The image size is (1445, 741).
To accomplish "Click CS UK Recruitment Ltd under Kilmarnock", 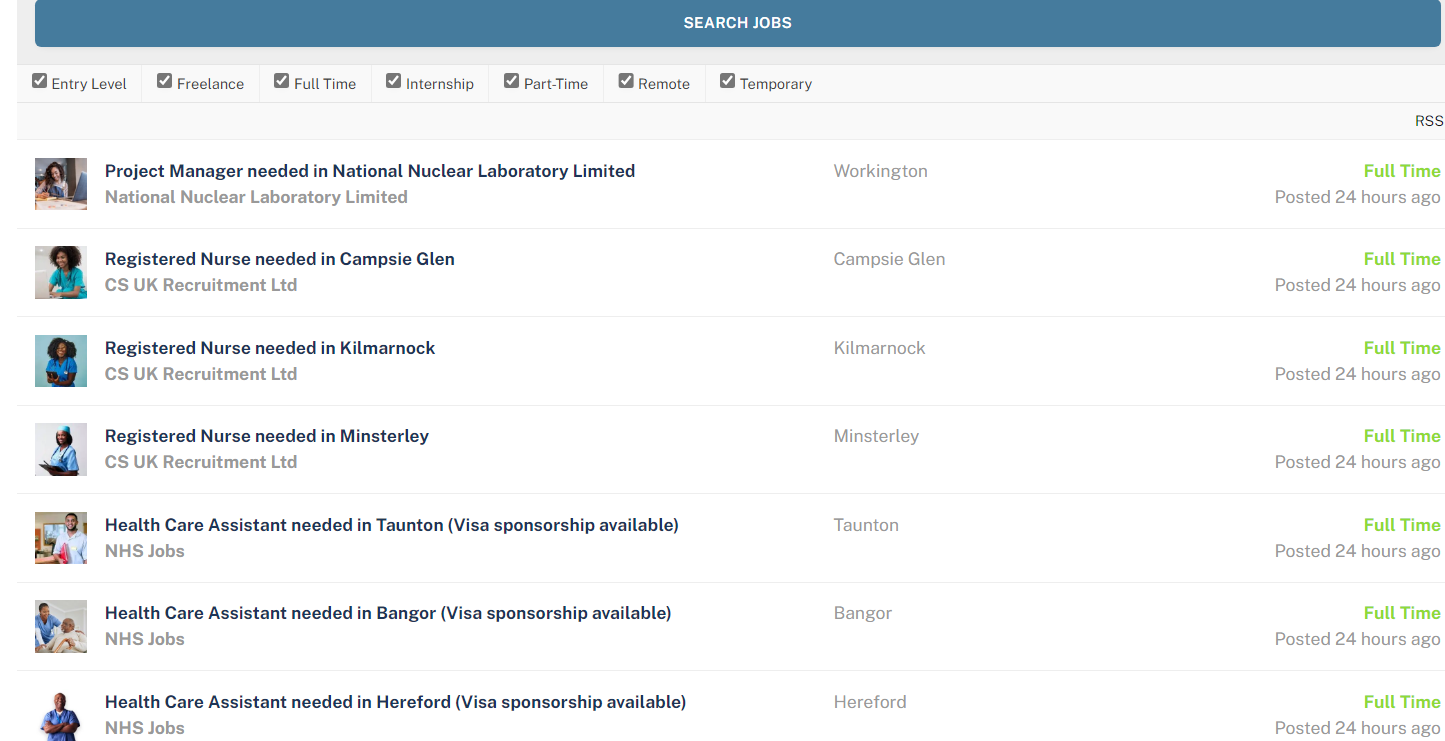I will pyautogui.click(x=201, y=374).
